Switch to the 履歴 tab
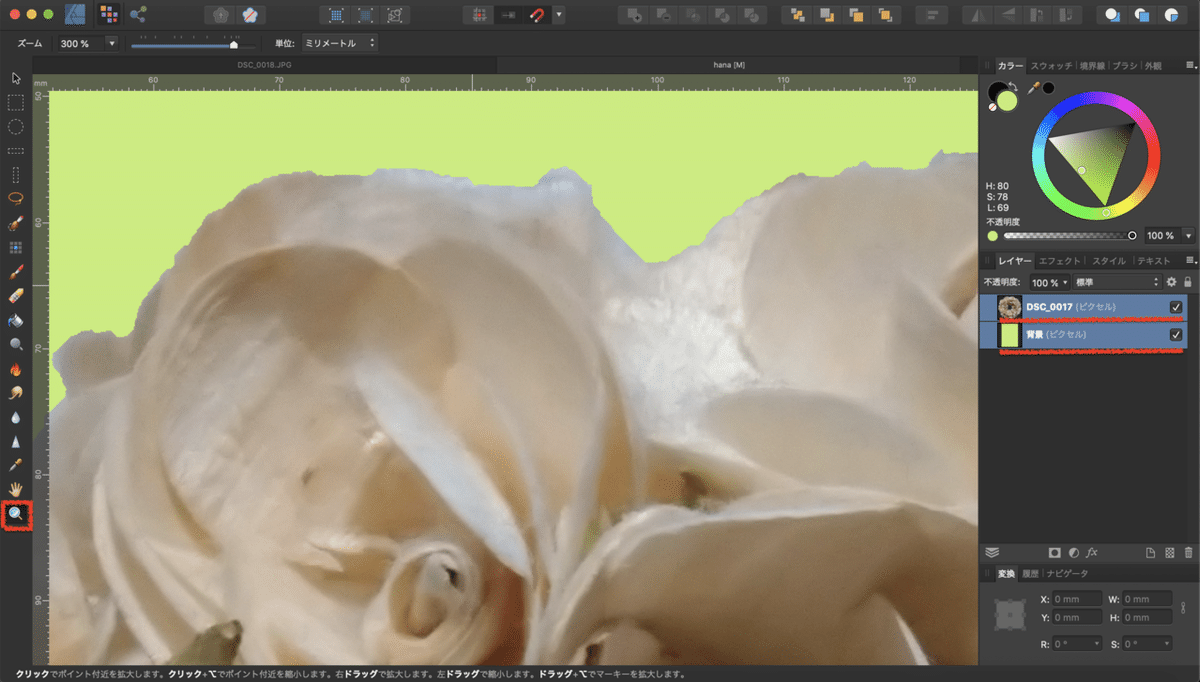 [x=1030, y=574]
